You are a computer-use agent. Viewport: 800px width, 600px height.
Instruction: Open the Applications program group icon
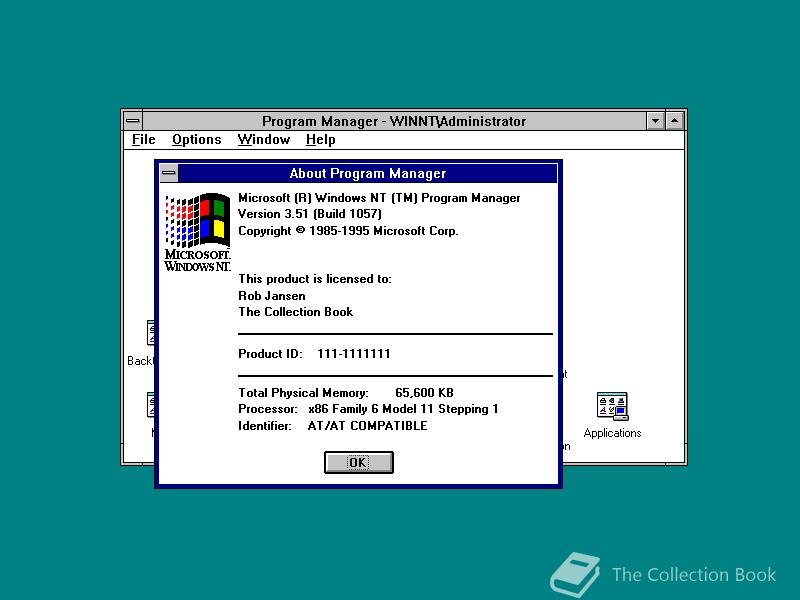click(612, 406)
